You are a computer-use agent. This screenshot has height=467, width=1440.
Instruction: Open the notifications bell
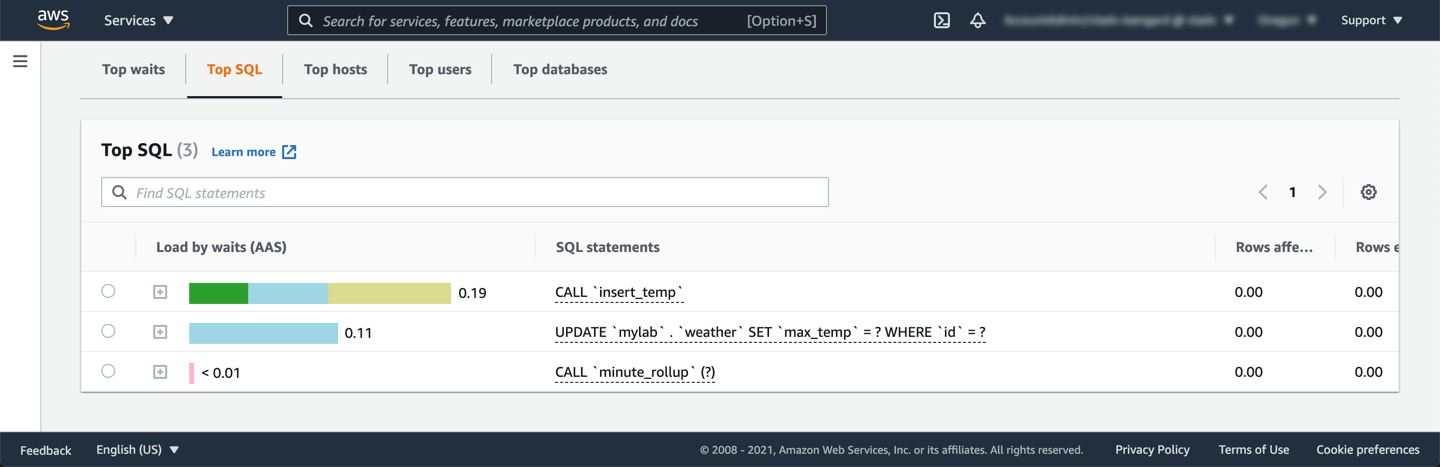point(978,20)
